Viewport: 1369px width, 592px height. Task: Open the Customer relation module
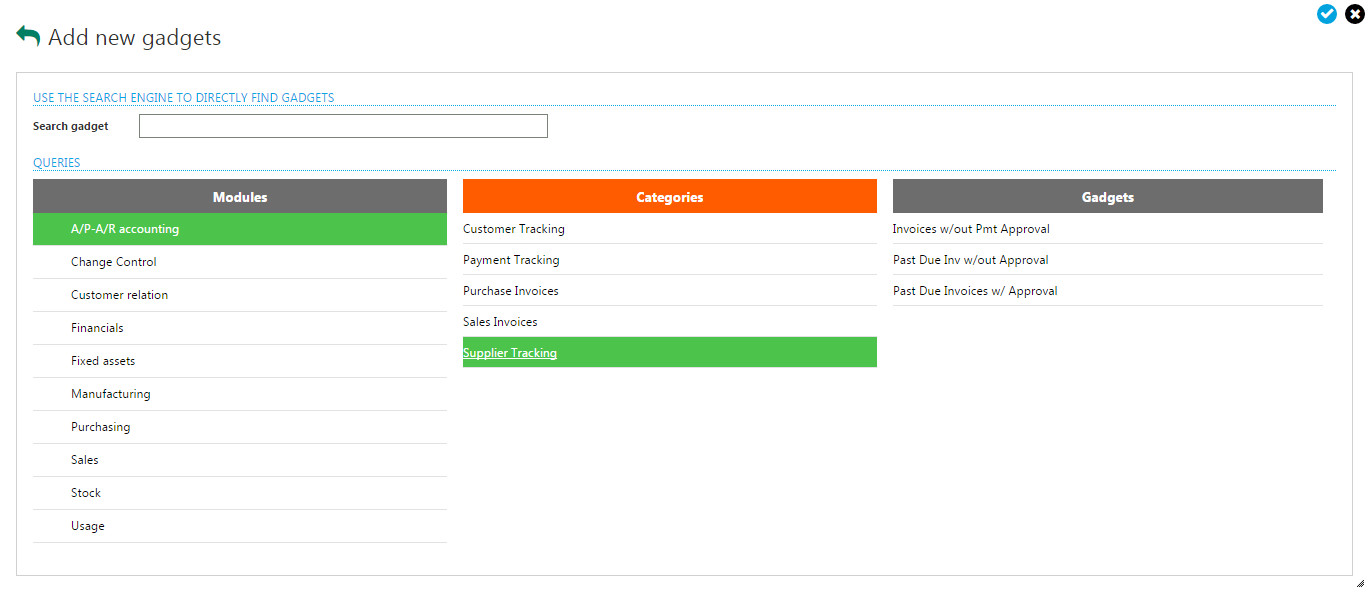(119, 295)
